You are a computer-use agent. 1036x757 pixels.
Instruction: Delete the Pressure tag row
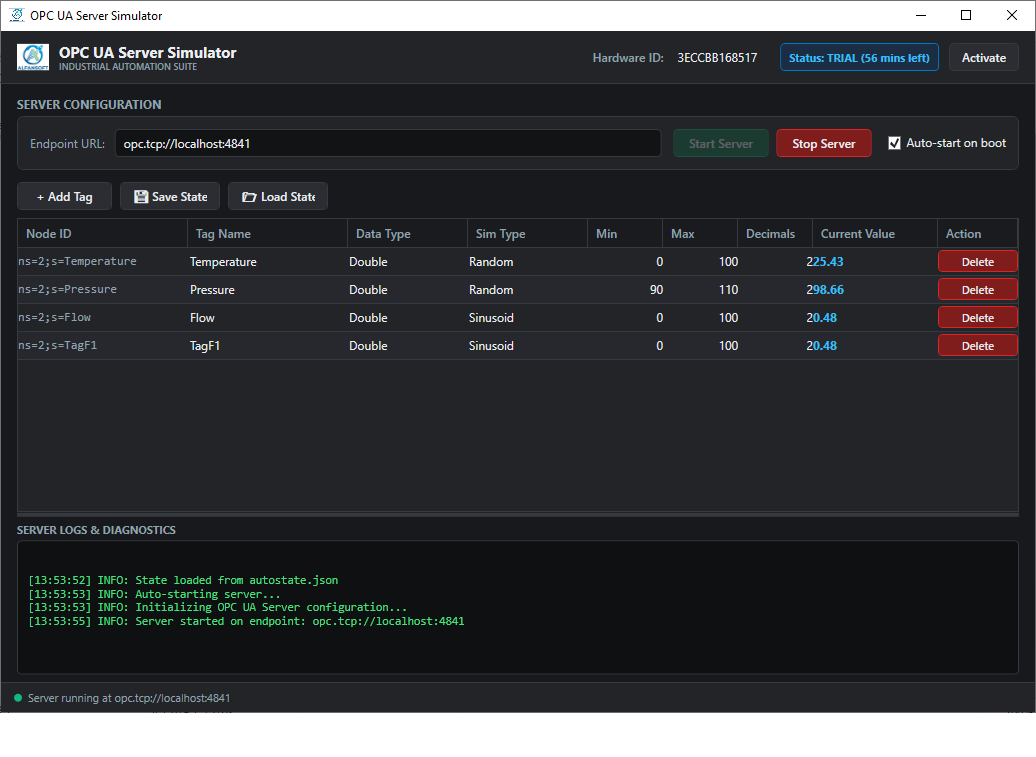click(977, 289)
